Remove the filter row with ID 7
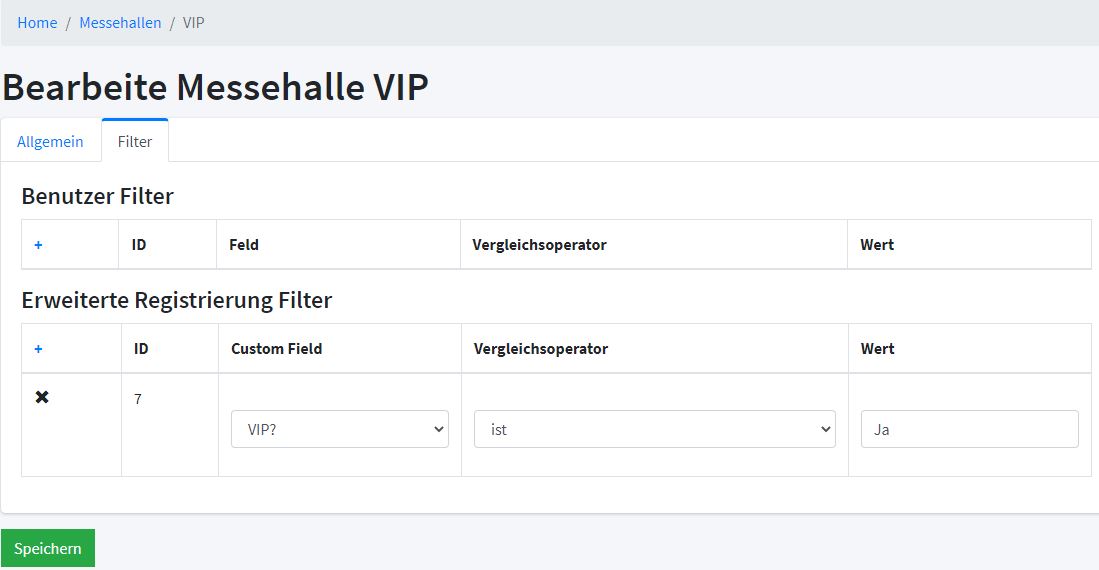 click(42, 397)
